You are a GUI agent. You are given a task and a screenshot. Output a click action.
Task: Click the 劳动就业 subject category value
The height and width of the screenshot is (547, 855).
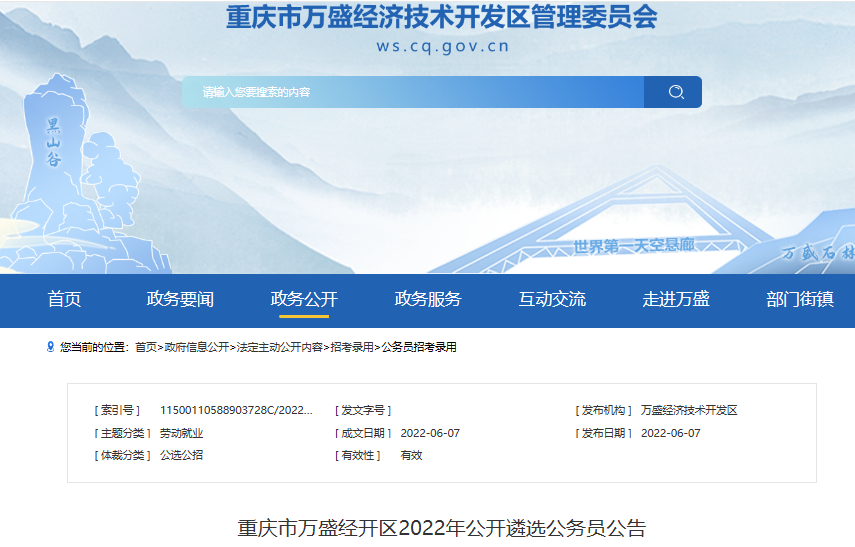click(182, 434)
